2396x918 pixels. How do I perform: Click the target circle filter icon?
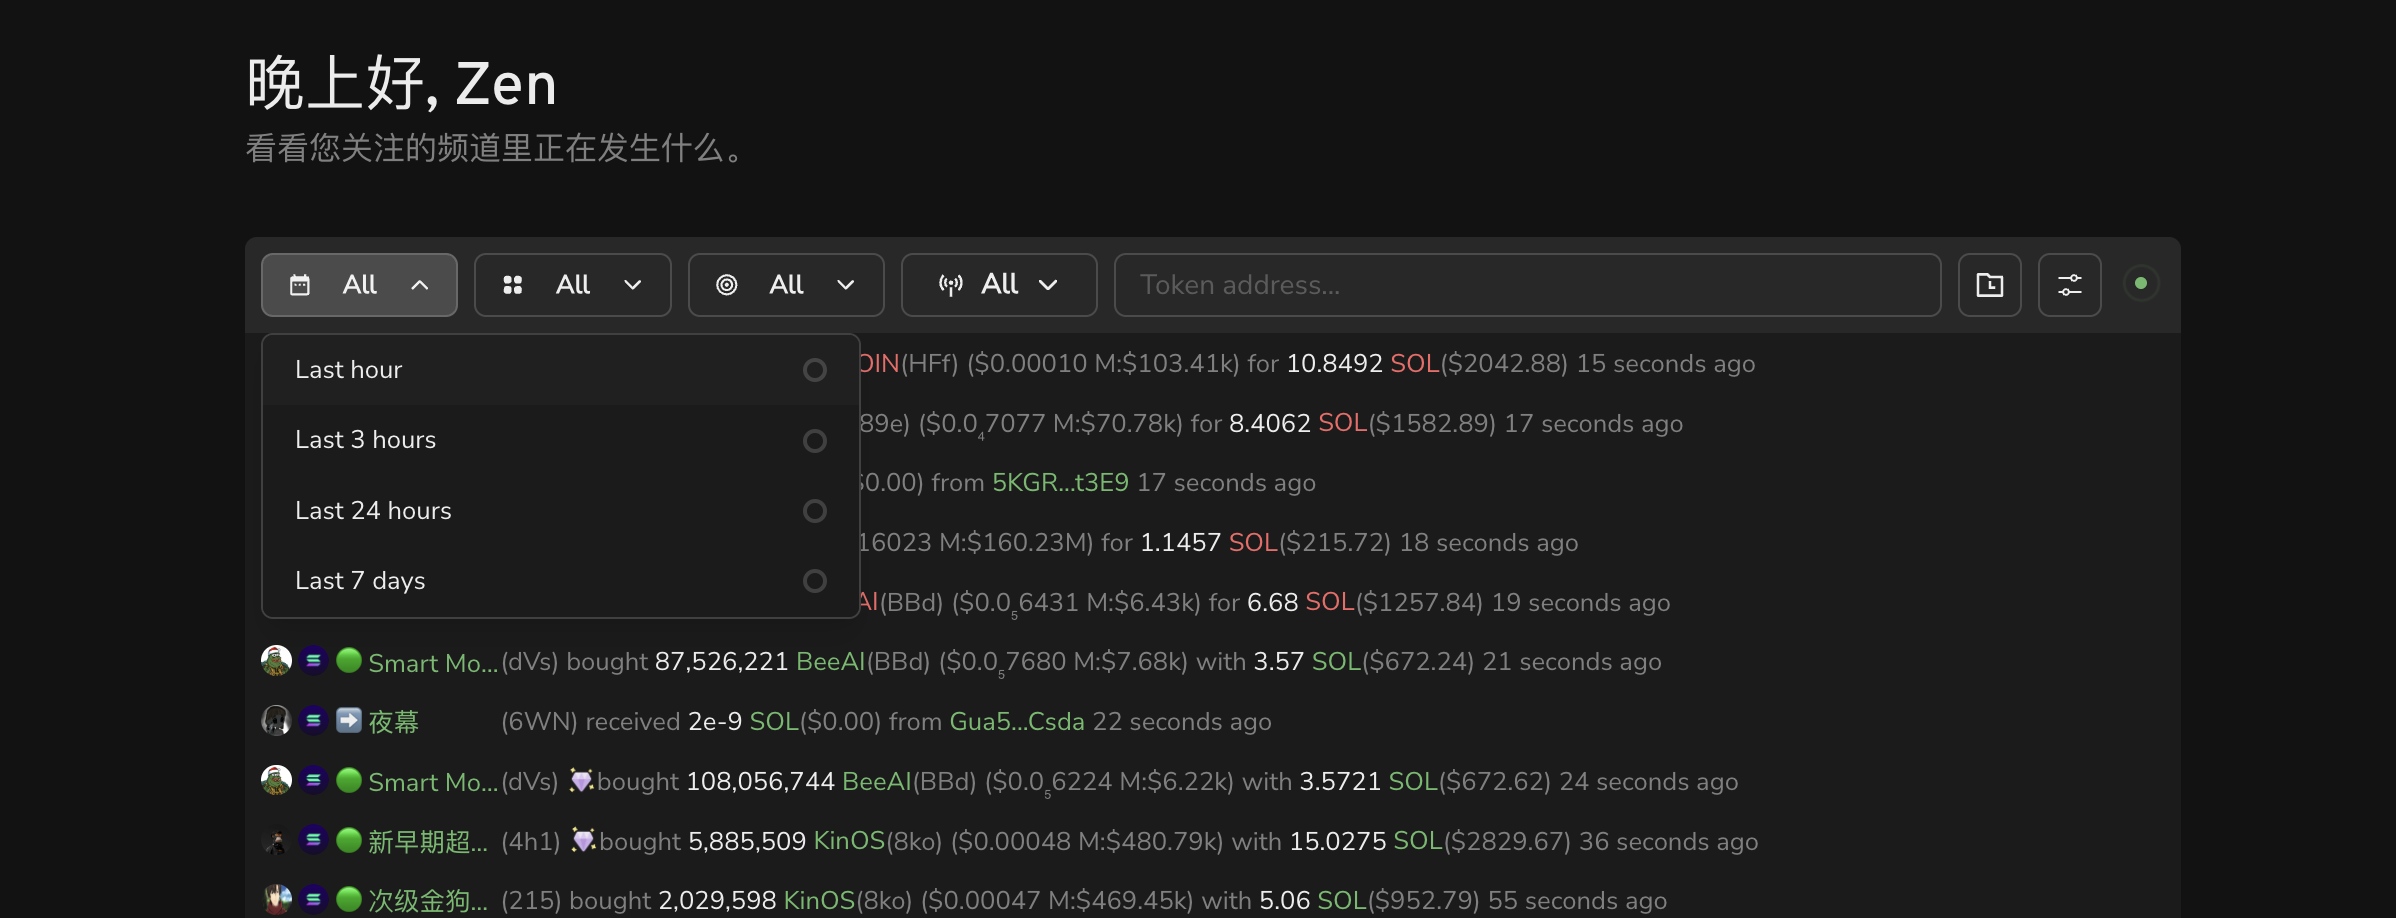tap(727, 285)
